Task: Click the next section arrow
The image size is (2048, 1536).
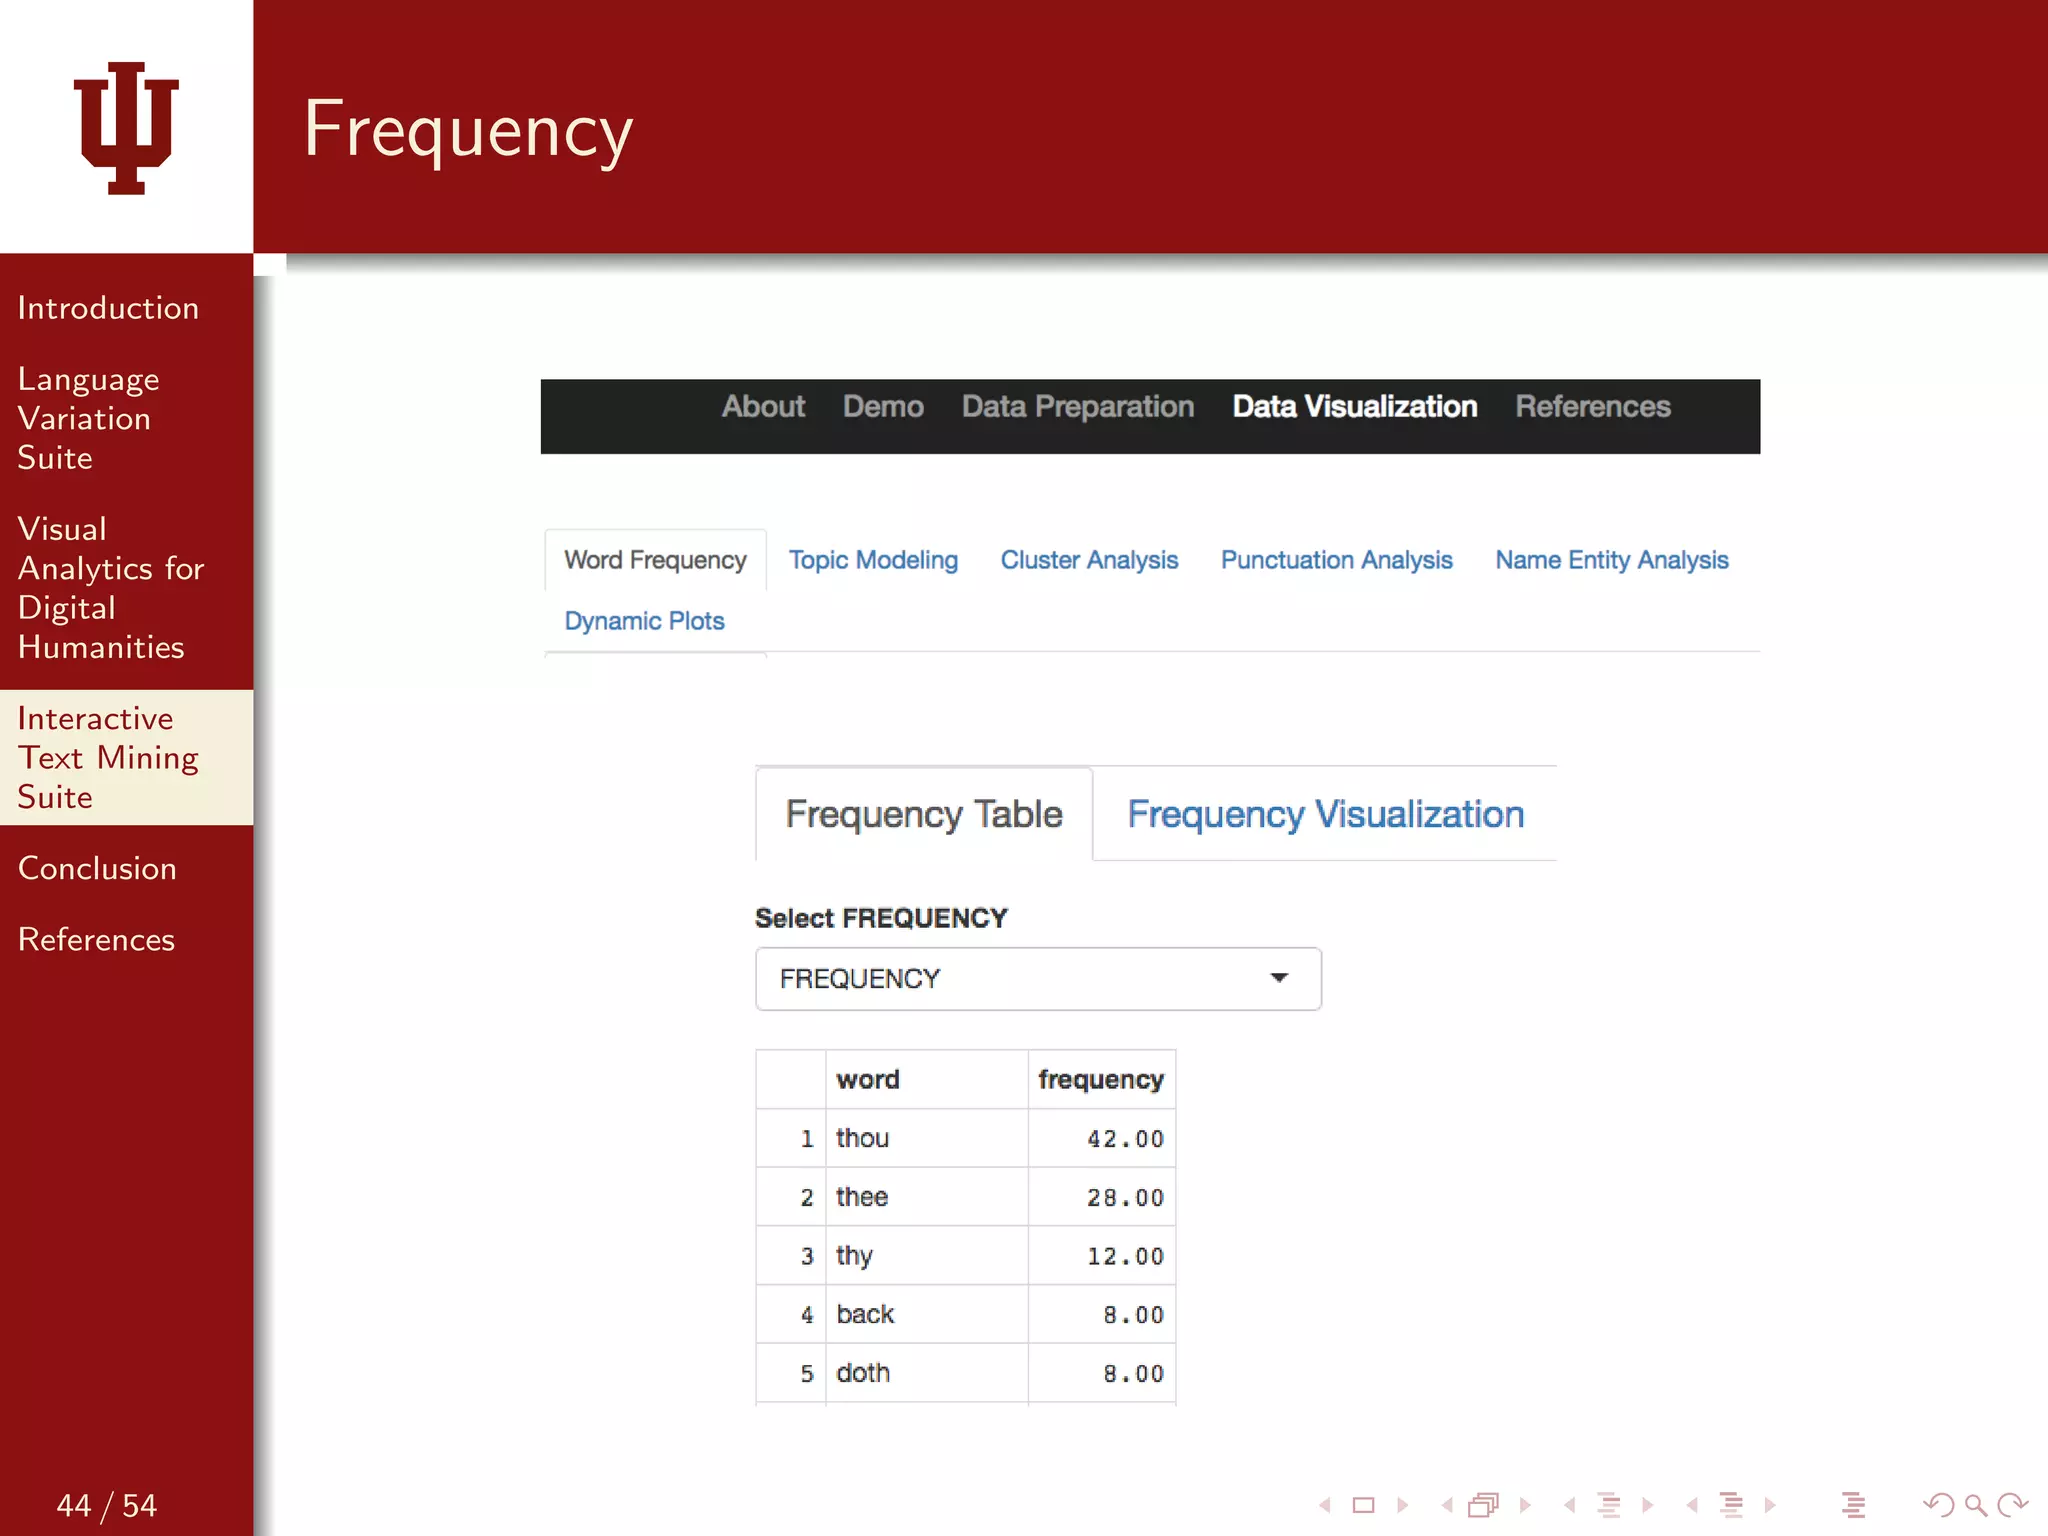Action: (x=1770, y=1505)
